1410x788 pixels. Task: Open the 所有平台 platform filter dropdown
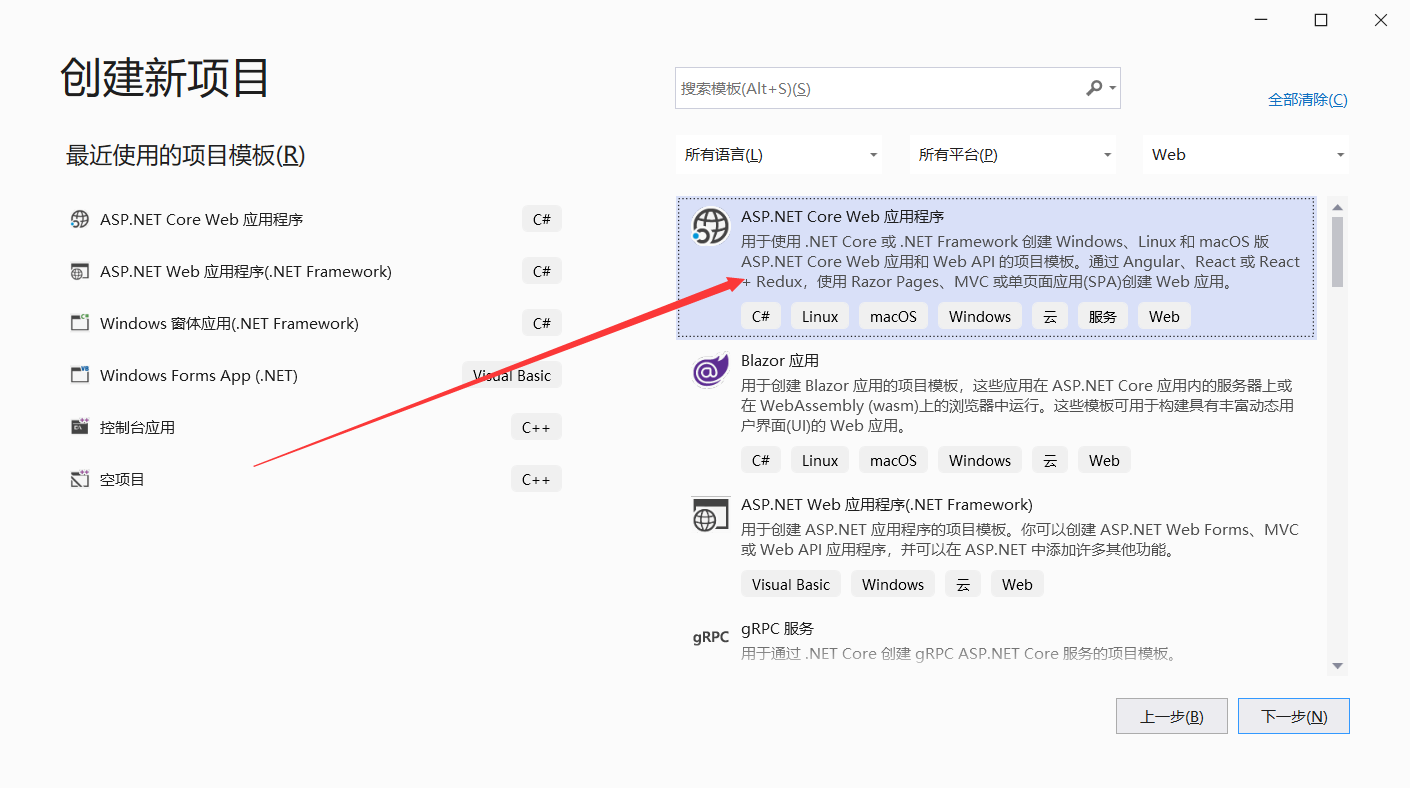pos(1013,155)
